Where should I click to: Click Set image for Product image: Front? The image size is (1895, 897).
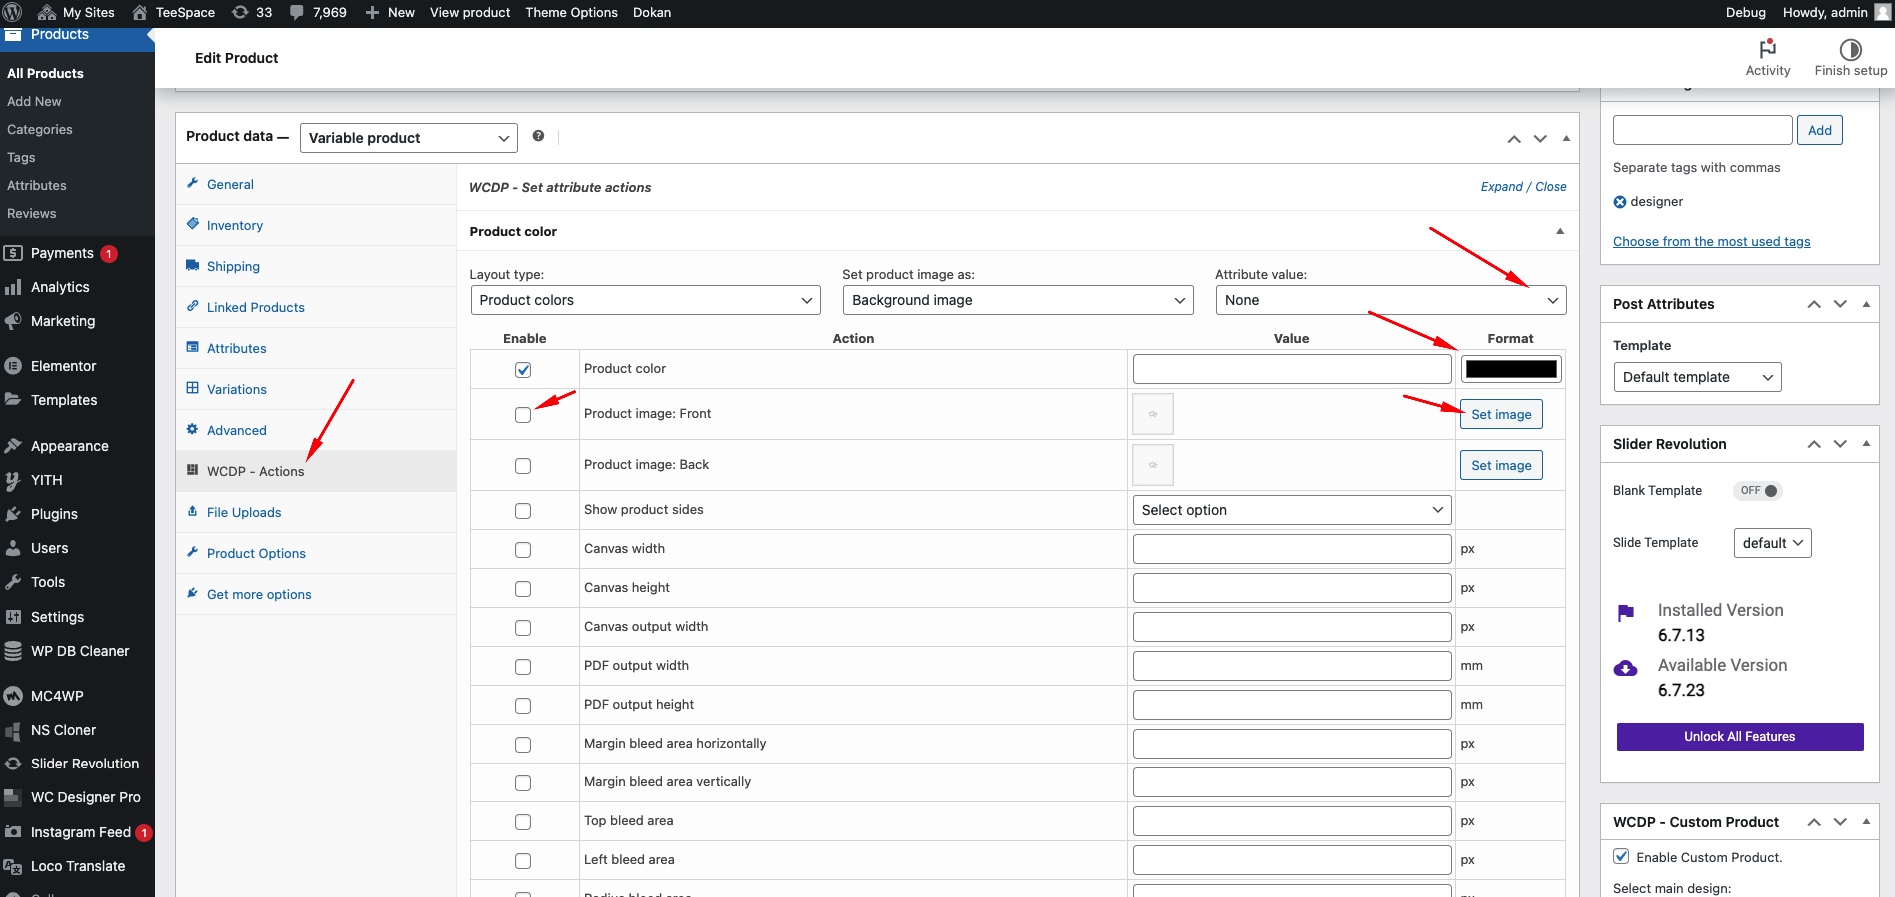tap(1501, 414)
